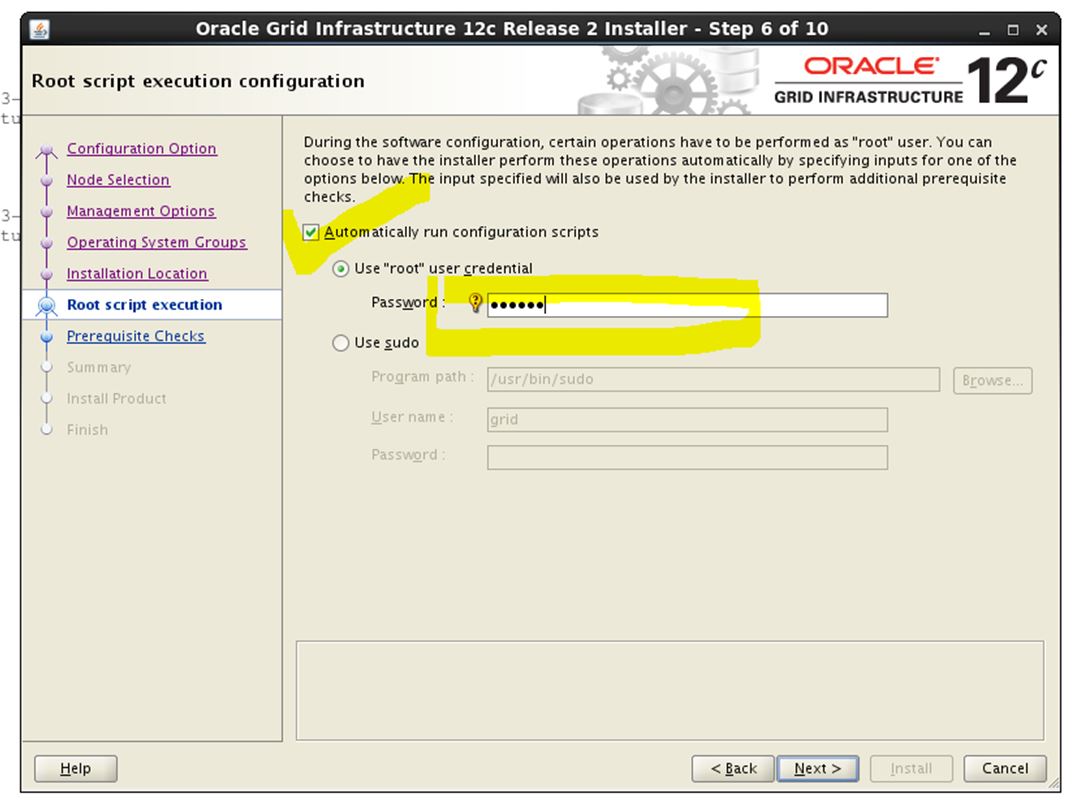Select Use "root" user credential option
The image size is (1077, 807).
coord(341,269)
